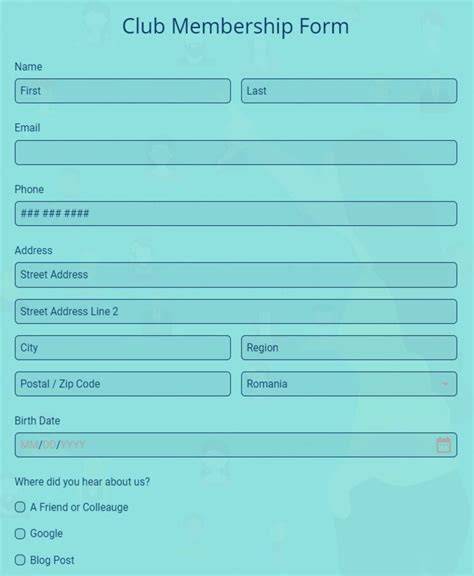Click the City input field

123,348
